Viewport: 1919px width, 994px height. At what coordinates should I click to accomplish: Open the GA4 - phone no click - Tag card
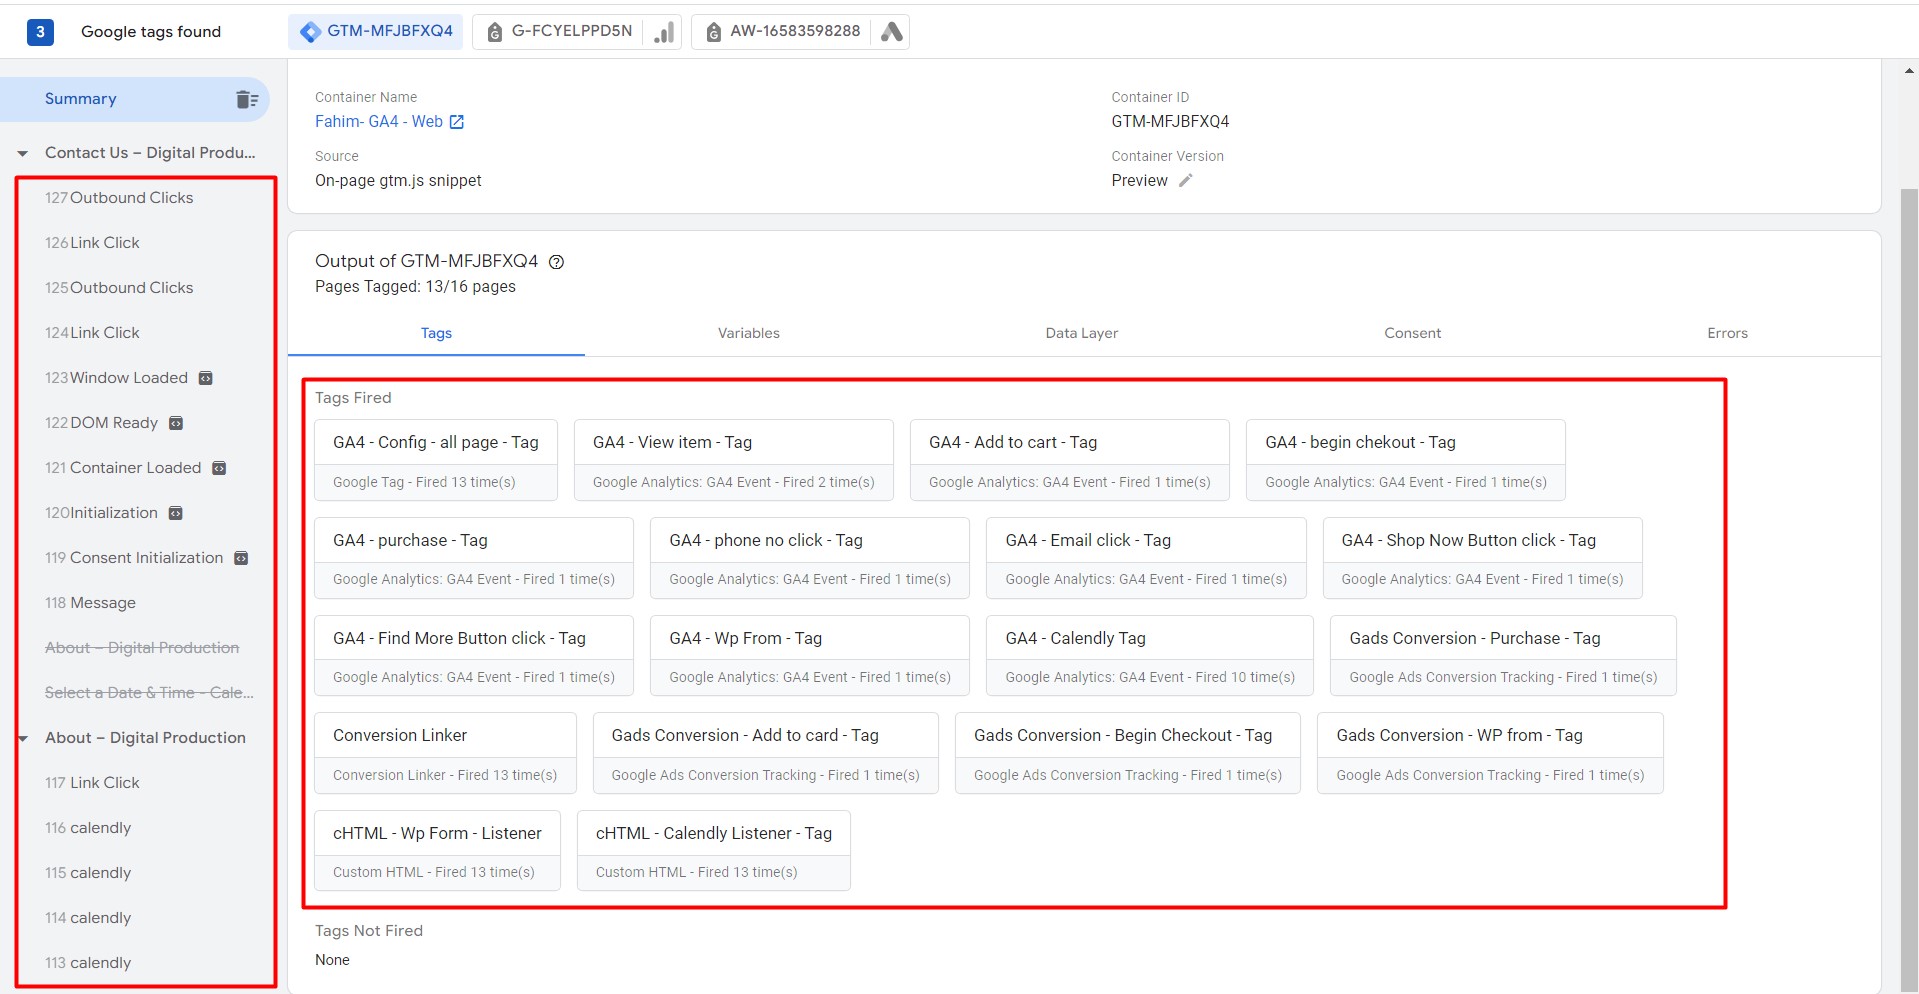(x=810, y=558)
